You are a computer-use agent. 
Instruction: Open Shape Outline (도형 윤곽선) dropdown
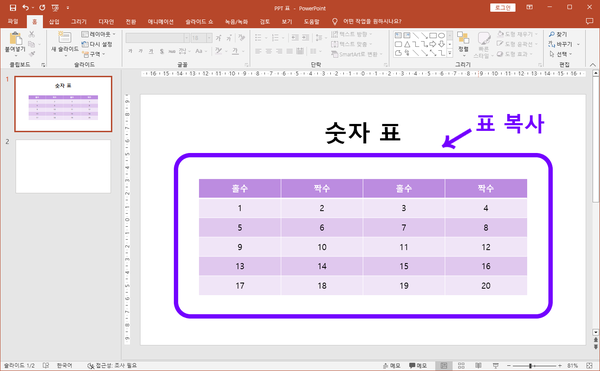point(517,44)
